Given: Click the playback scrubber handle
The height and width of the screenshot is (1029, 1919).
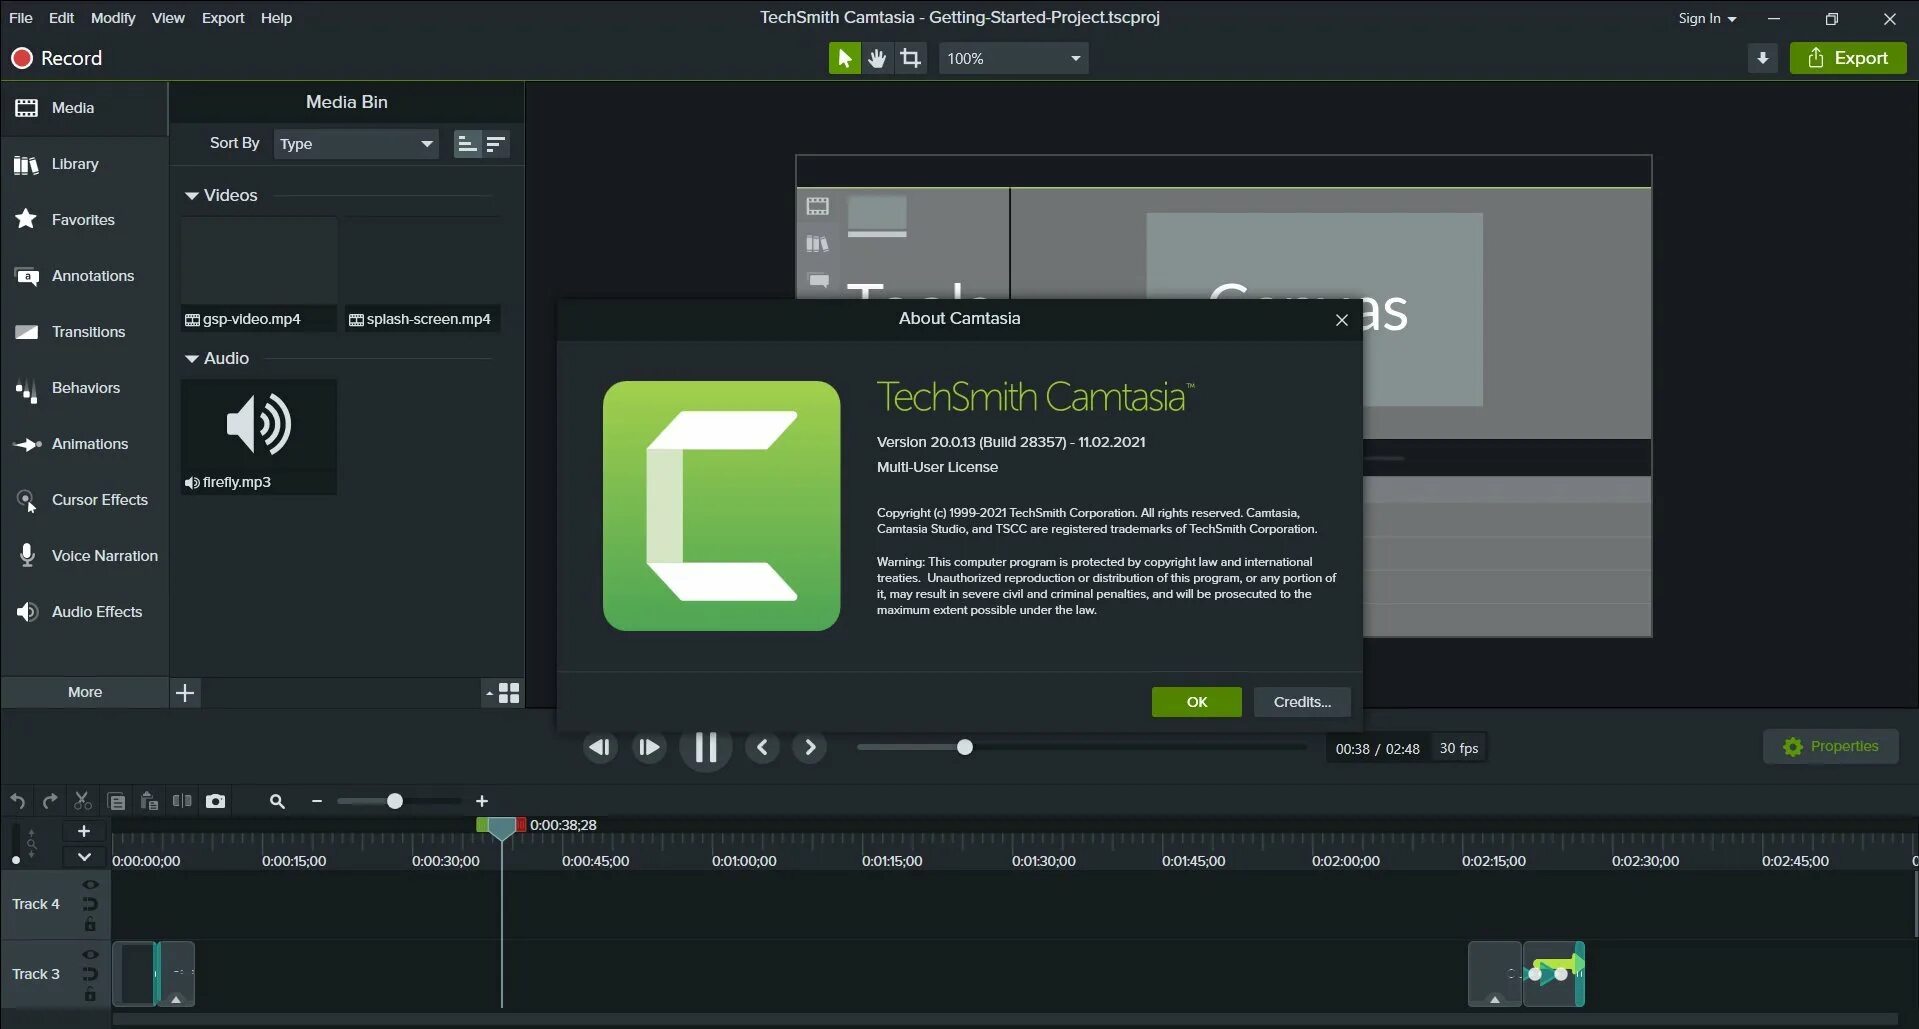Looking at the screenshot, I should click(x=965, y=747).
